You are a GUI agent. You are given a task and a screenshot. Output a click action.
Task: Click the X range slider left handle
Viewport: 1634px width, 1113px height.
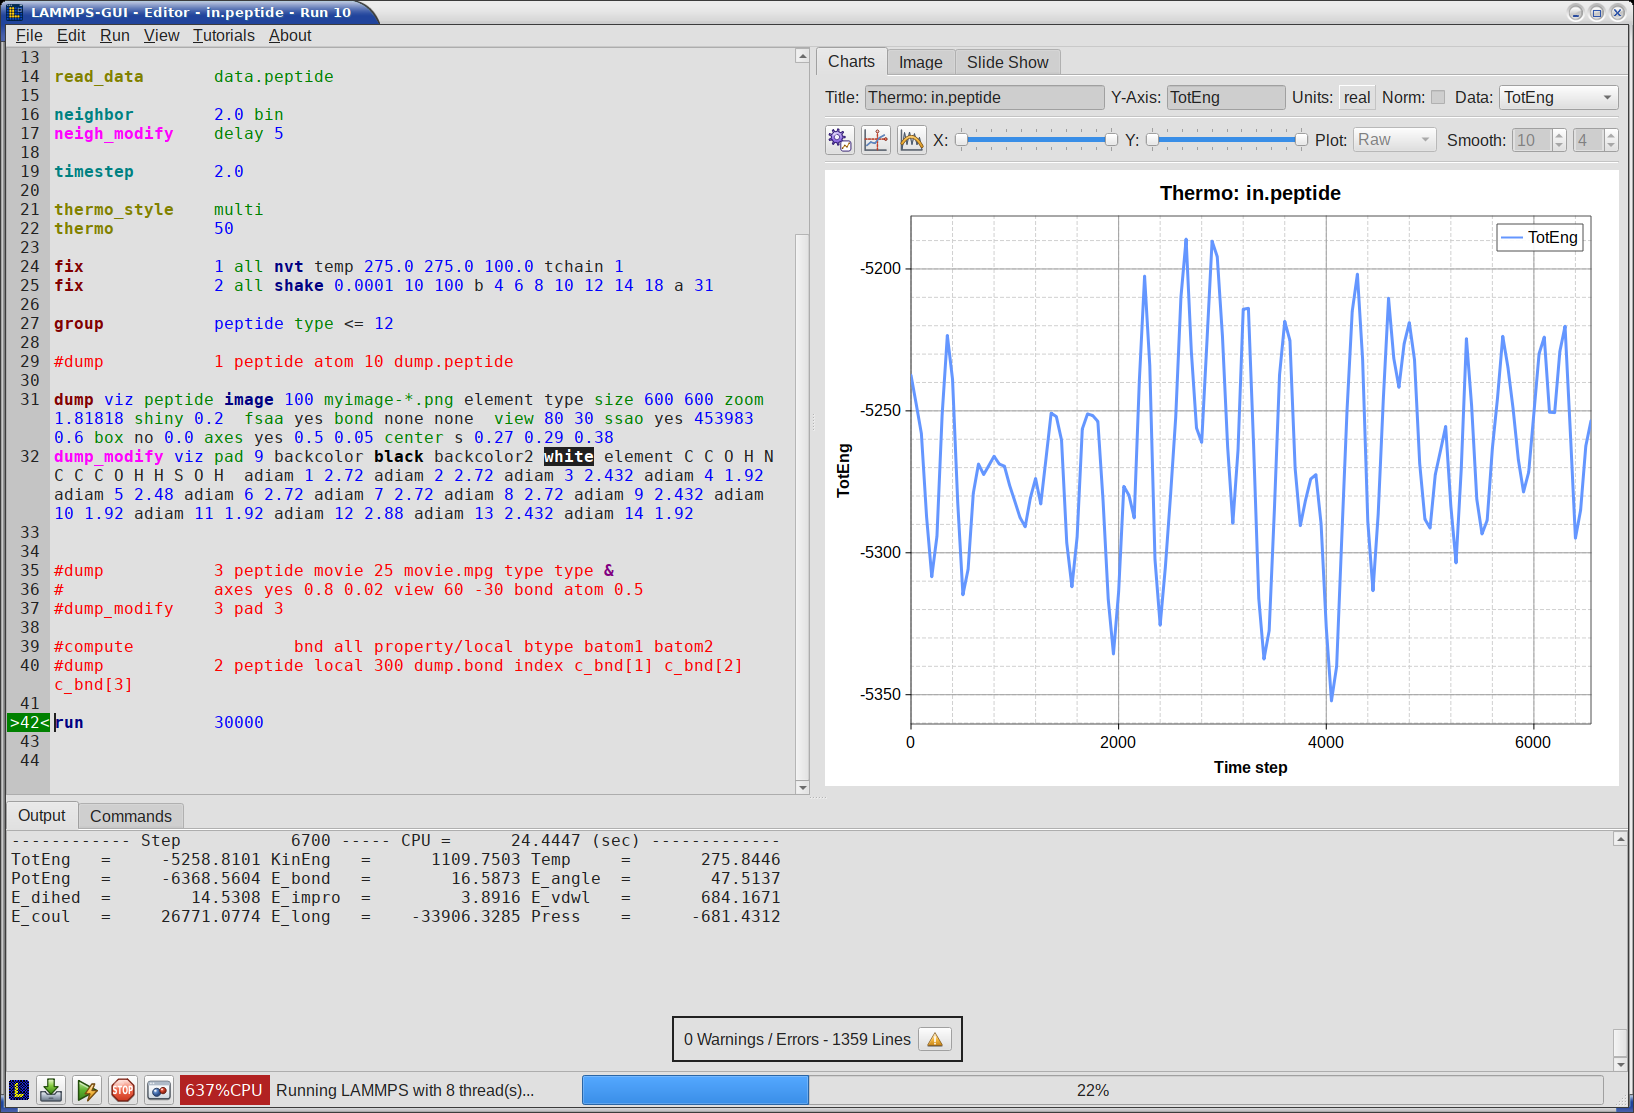tap(961, 140)
